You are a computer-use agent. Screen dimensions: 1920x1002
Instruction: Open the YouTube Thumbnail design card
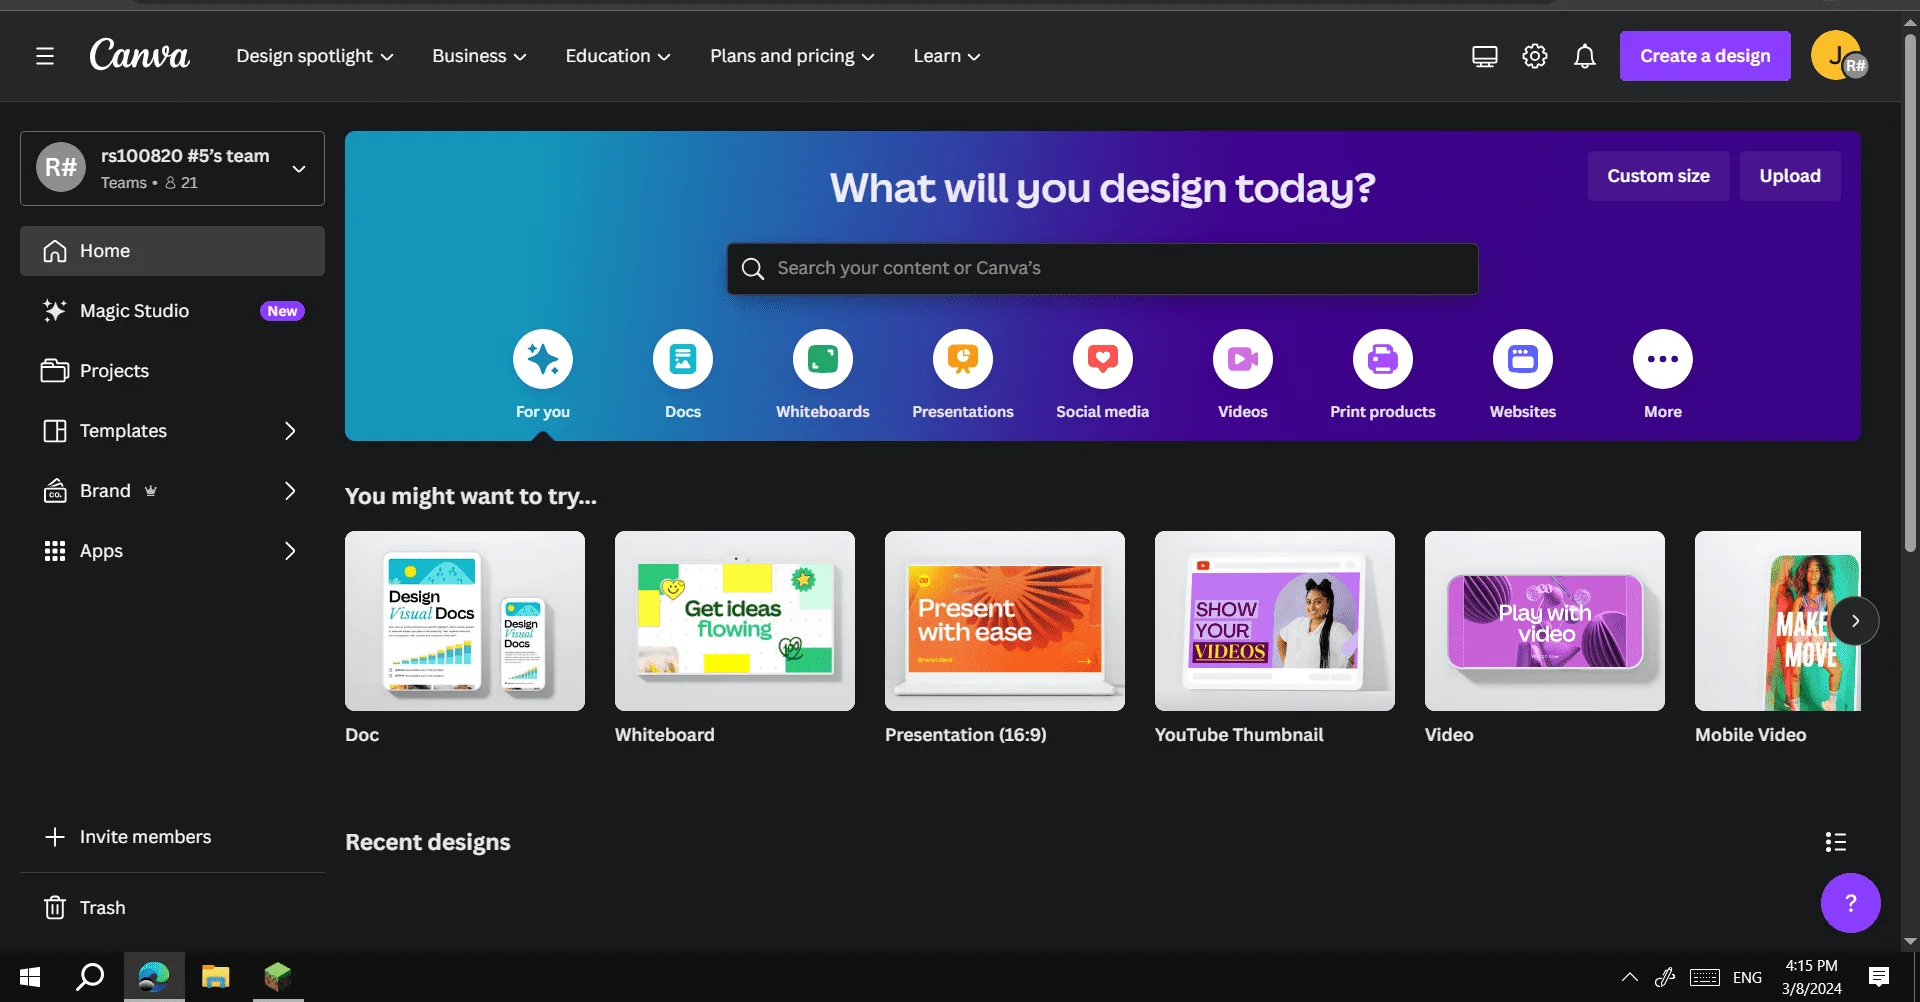[1275, 621]
